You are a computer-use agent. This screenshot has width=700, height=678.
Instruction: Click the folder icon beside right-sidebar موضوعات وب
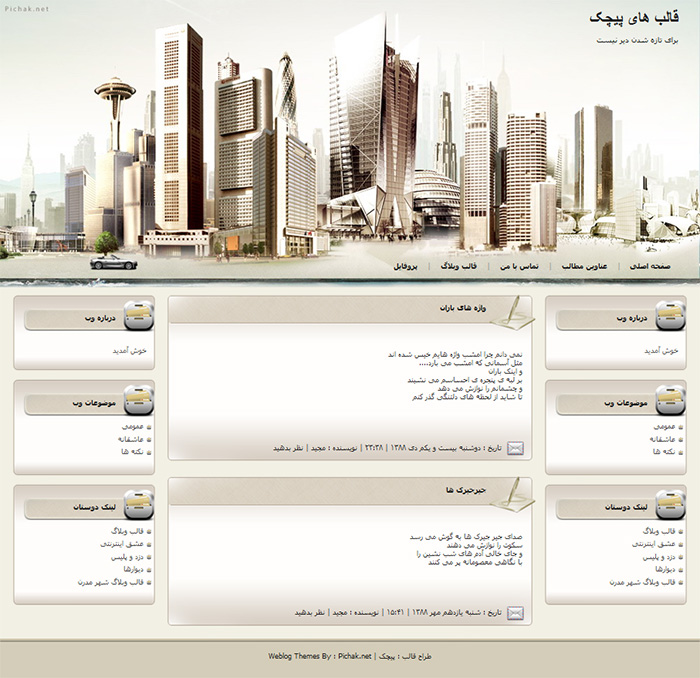pyautogui.click(x=670, y=400)
